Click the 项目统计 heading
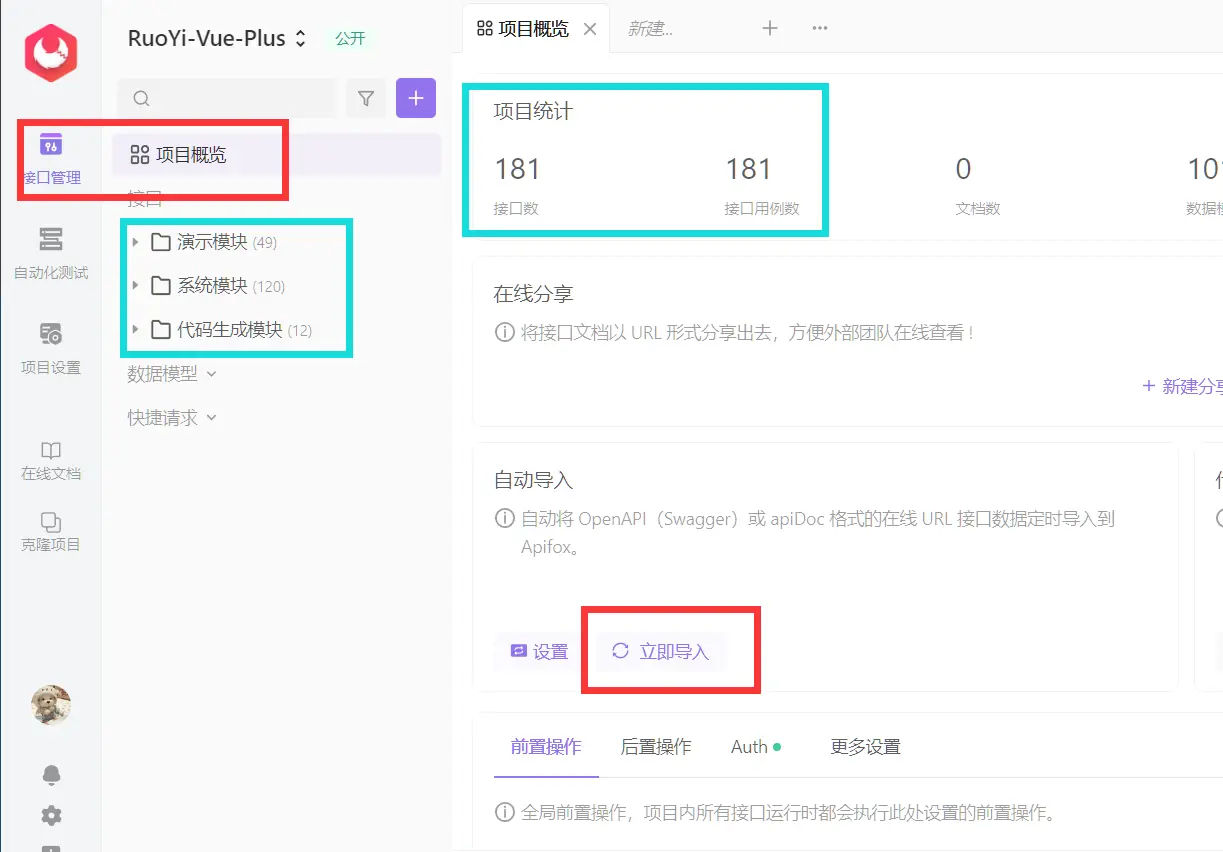Screen dimensions: 1223x852 pyautogui.click(x=533, y=112)
